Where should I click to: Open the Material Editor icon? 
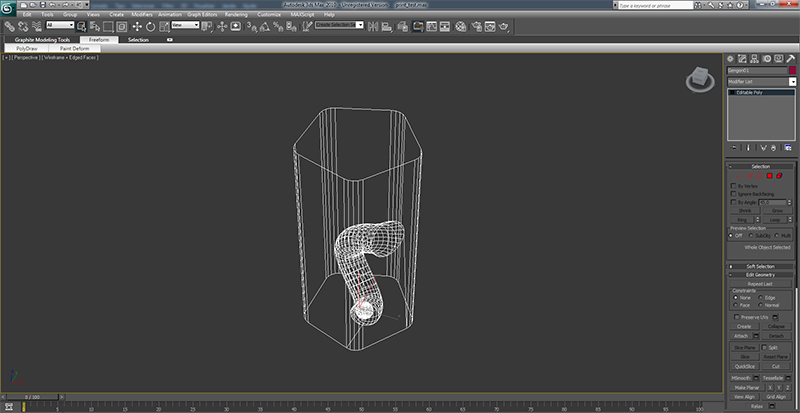click(x=461, y=27)
